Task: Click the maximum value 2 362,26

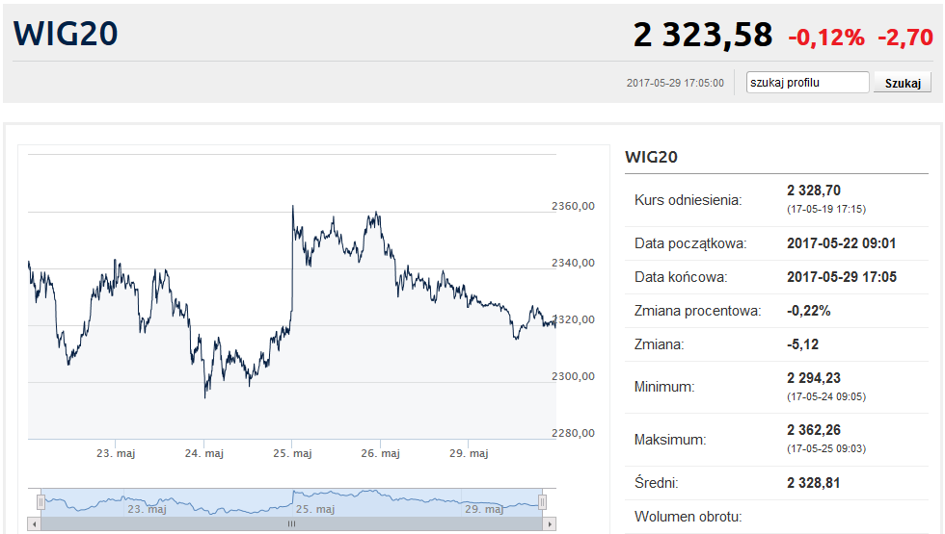Action: (x=814, y=430)
